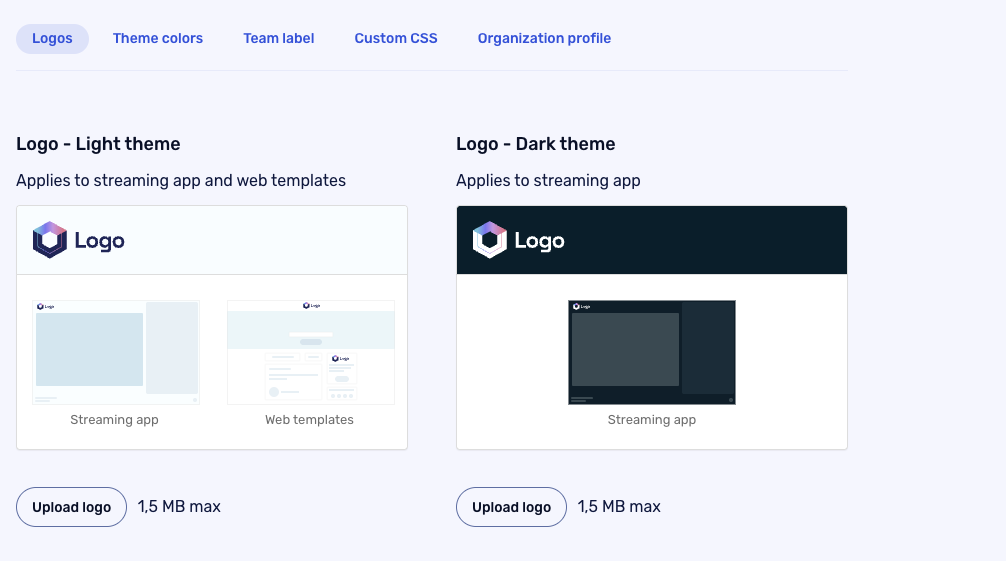Click 'Applies to streaming app and web templates'

(x=181, y=180)
